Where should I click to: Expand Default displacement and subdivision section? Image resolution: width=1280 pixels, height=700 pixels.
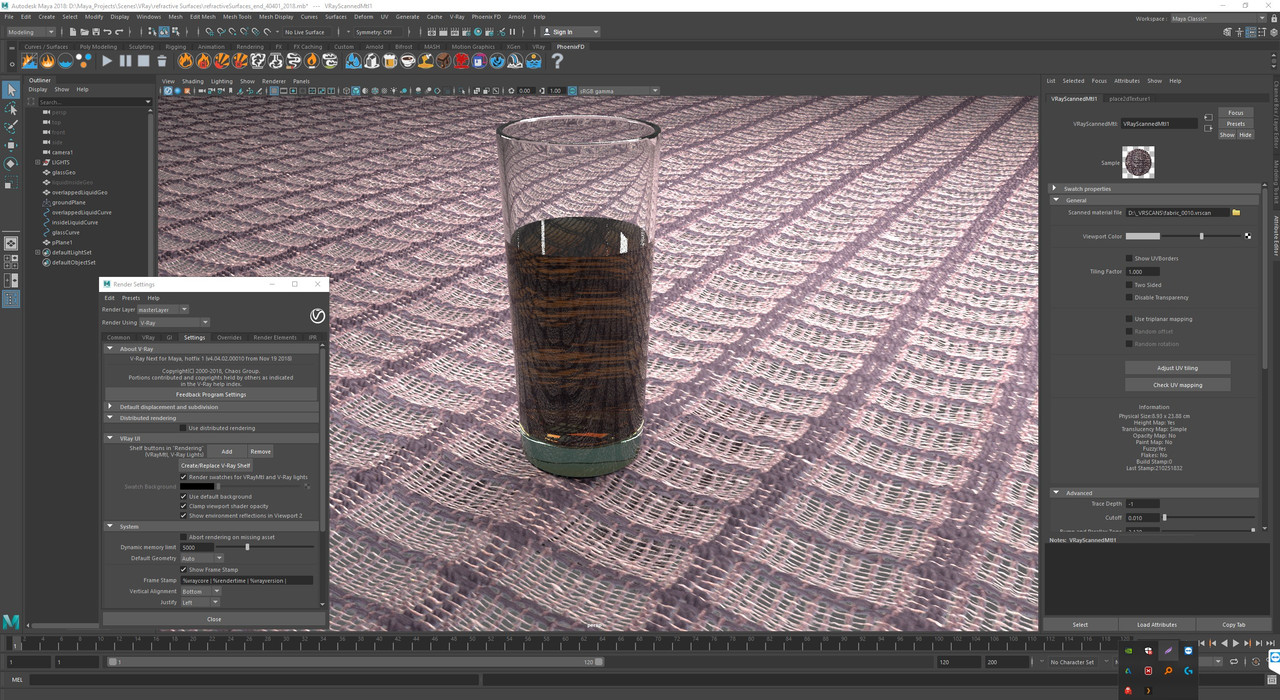[110, 407]
